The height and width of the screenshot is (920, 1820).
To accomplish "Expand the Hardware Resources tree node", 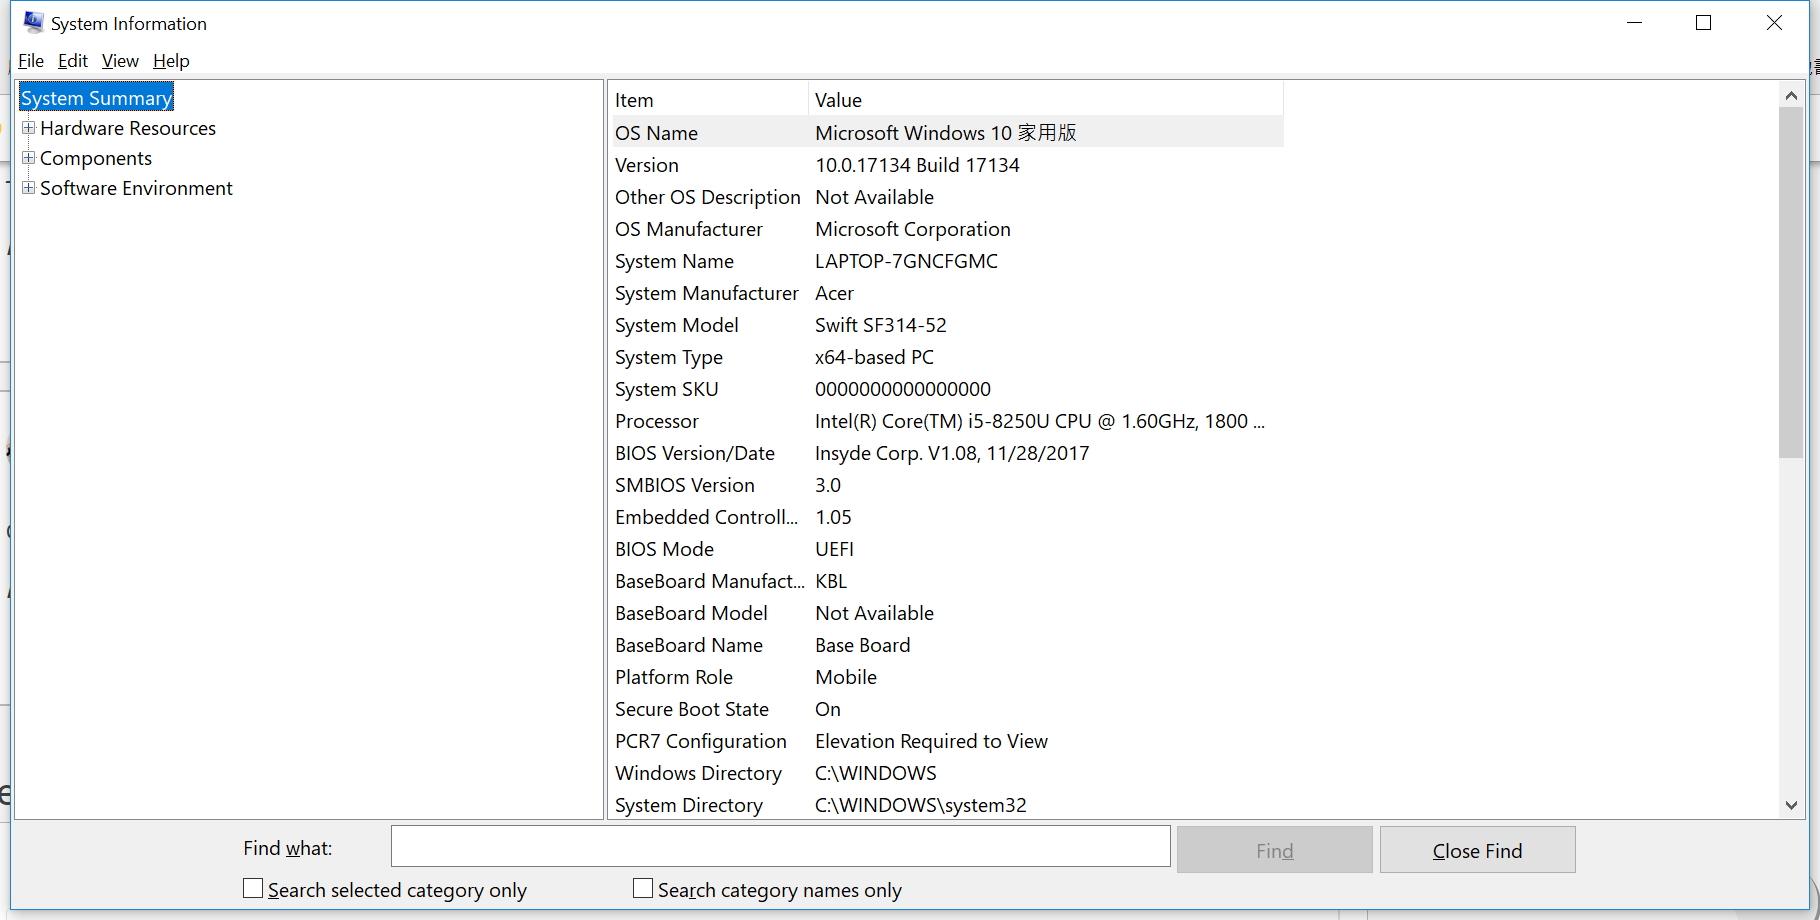I will 29,128.
